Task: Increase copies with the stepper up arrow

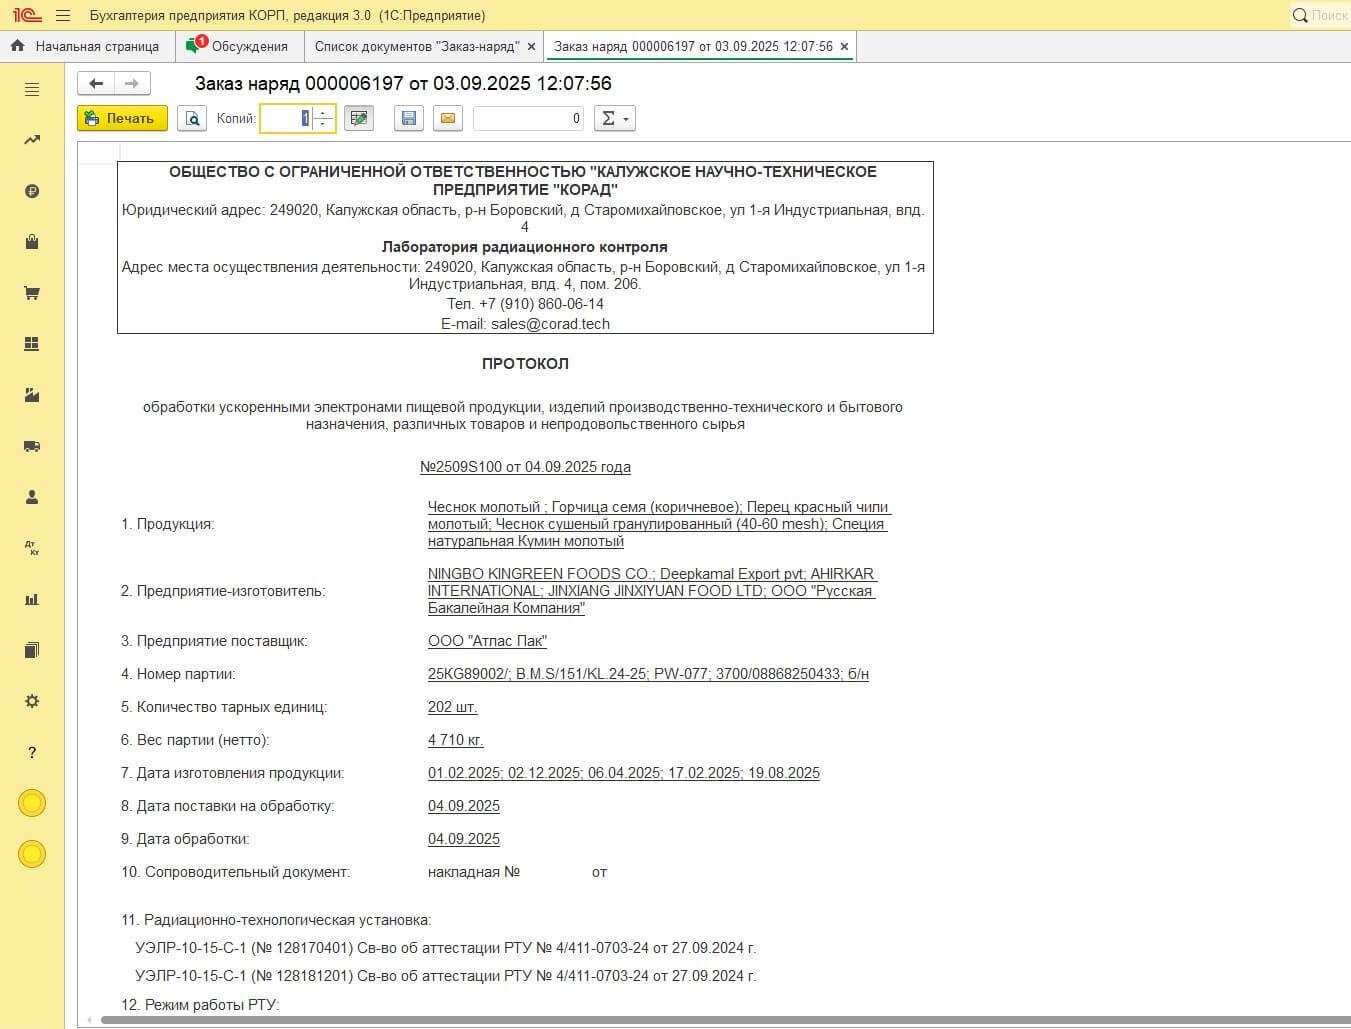Action: [x=323, y=112]
